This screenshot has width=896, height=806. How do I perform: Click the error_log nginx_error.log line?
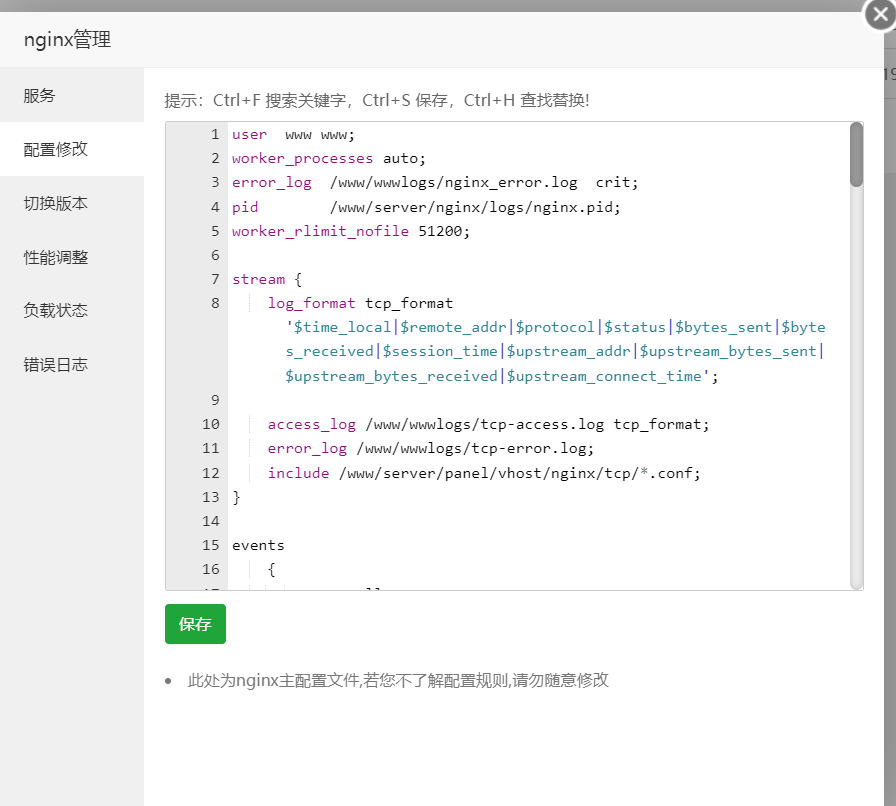tap(435, 182)
